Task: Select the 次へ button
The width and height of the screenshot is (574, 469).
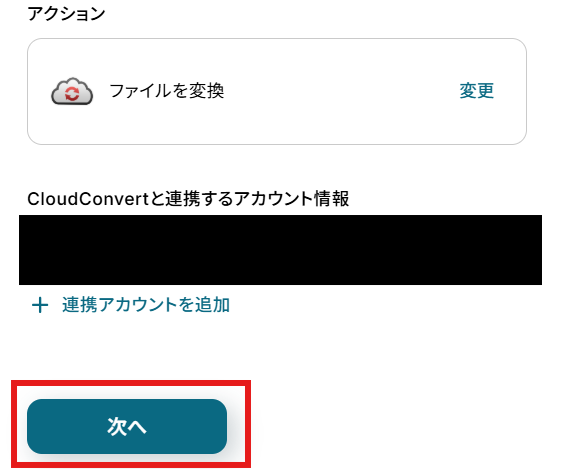Action: 127,427
